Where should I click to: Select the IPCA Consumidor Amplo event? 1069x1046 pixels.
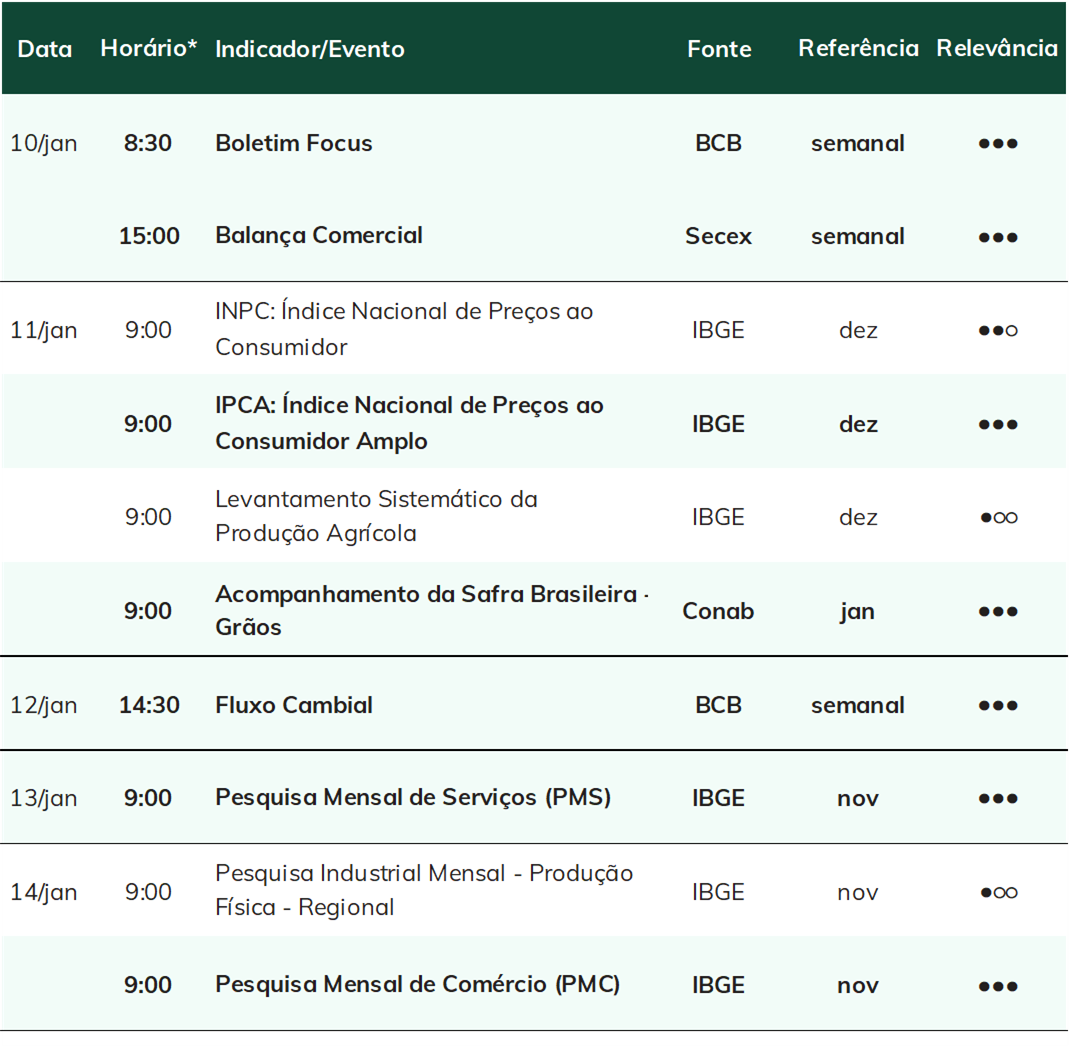click(x=409, y=423)
